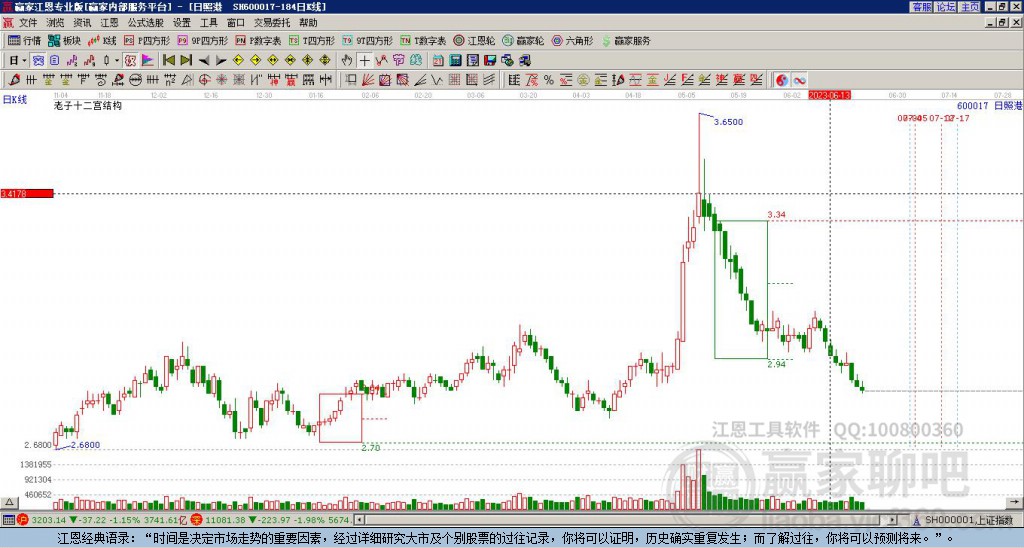Click the volume panel up-triangle button
The image size is (1024, 548).
coord(8,503)
